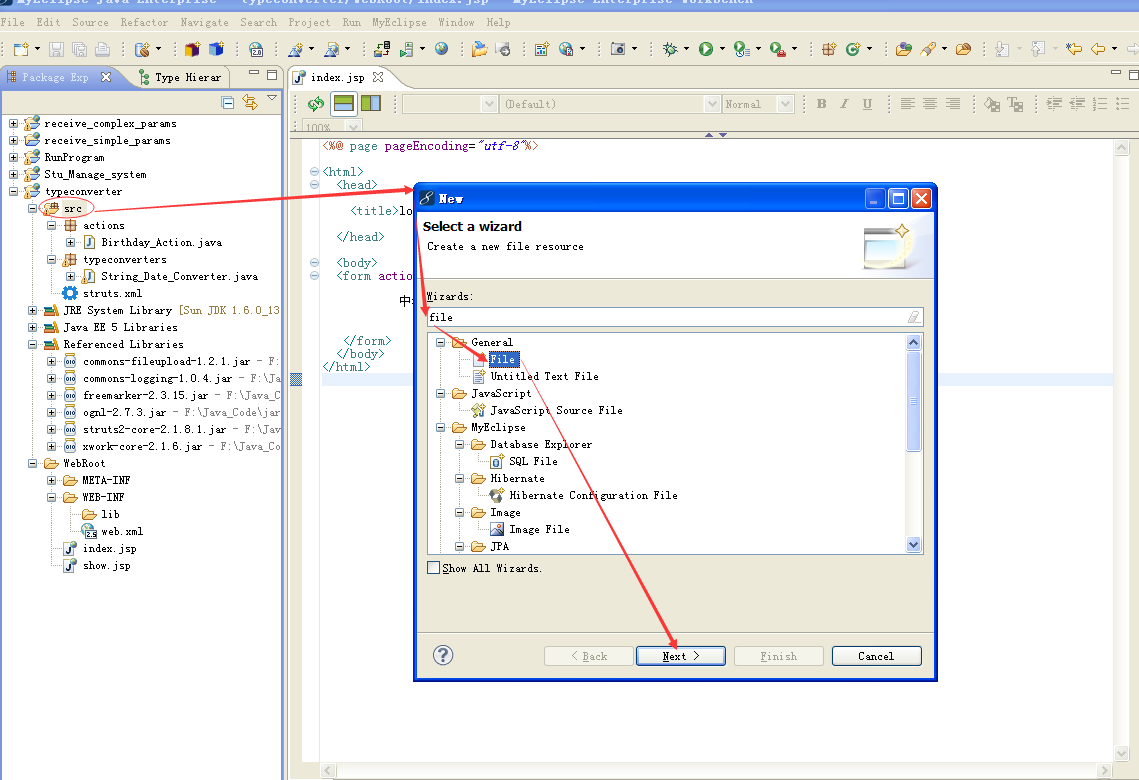Viewport: 1139px width, 780px height.
Task: Click the align right icon
Action: (952, 104)
